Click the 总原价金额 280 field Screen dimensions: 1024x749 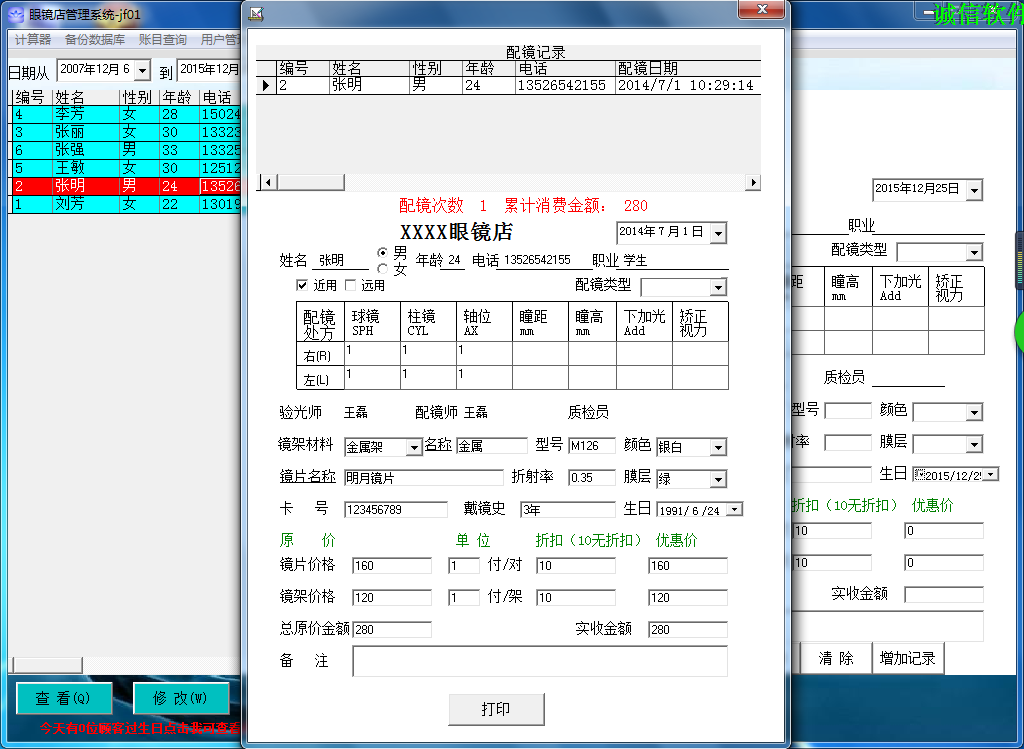click(392, 629)
